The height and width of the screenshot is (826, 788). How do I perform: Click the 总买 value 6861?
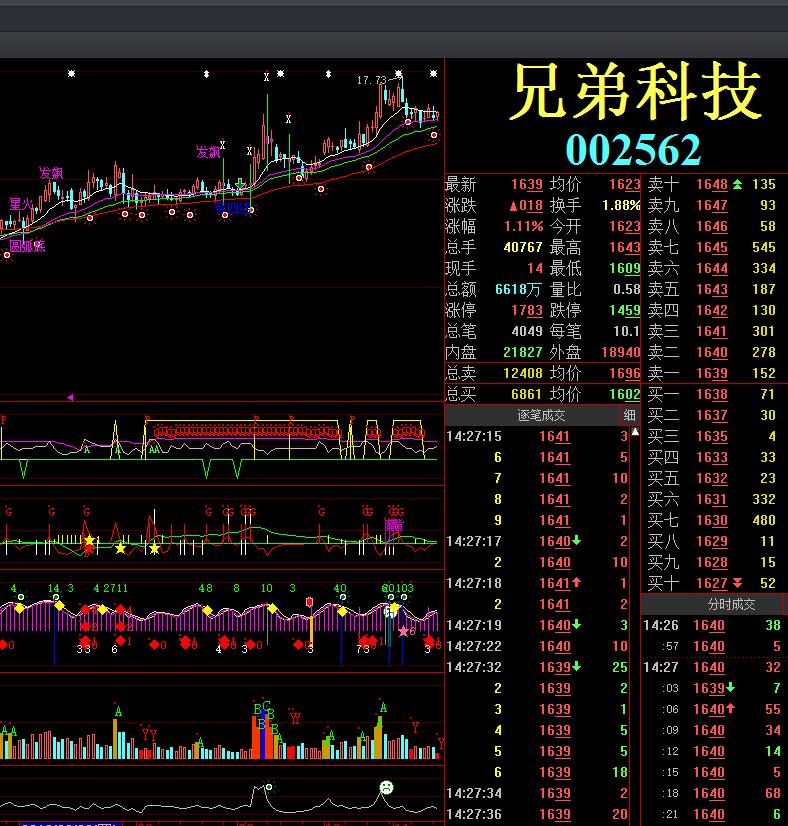pyautogui.click(x=527, y=394)
